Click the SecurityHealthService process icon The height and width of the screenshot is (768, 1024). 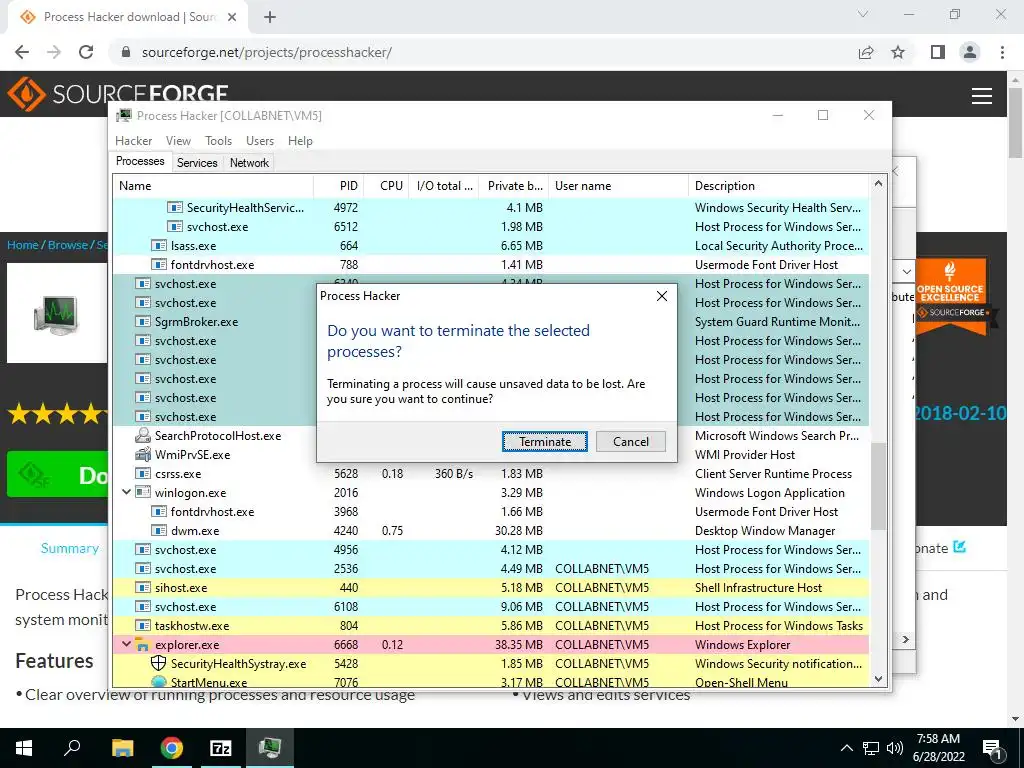pos(174,208)
